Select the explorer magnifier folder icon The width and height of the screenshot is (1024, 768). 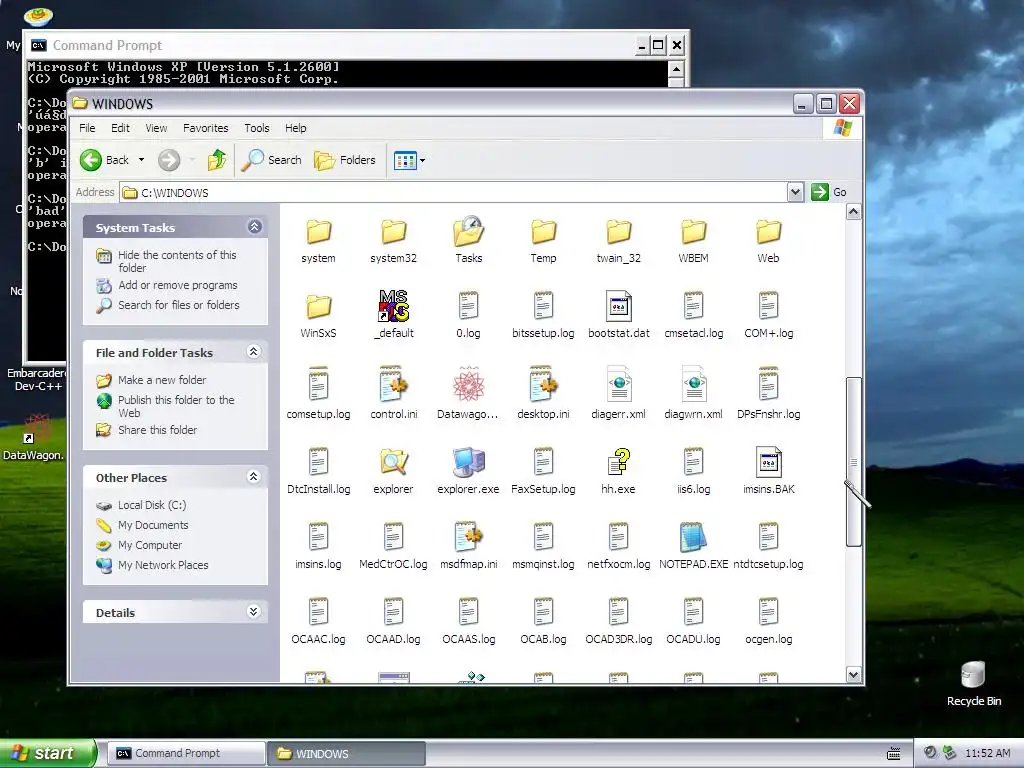pyautogui.click(x=394, y=462)
